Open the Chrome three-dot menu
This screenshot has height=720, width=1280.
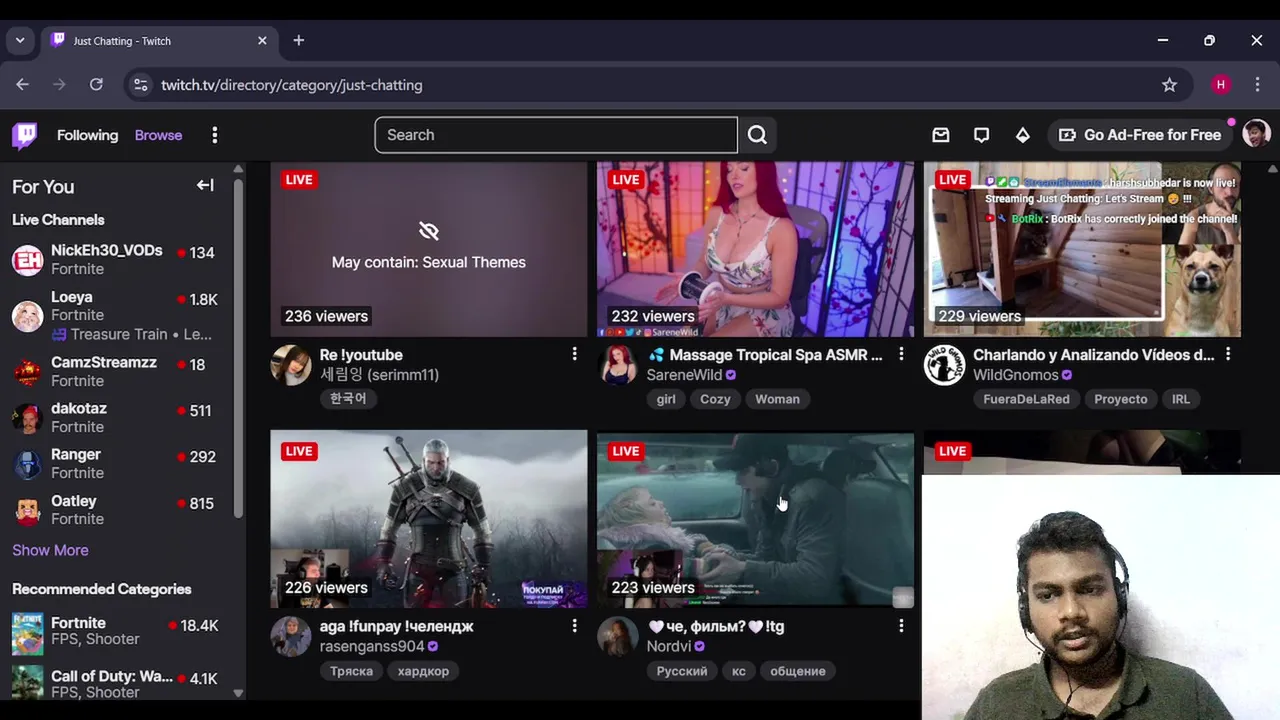(1257, 85)
